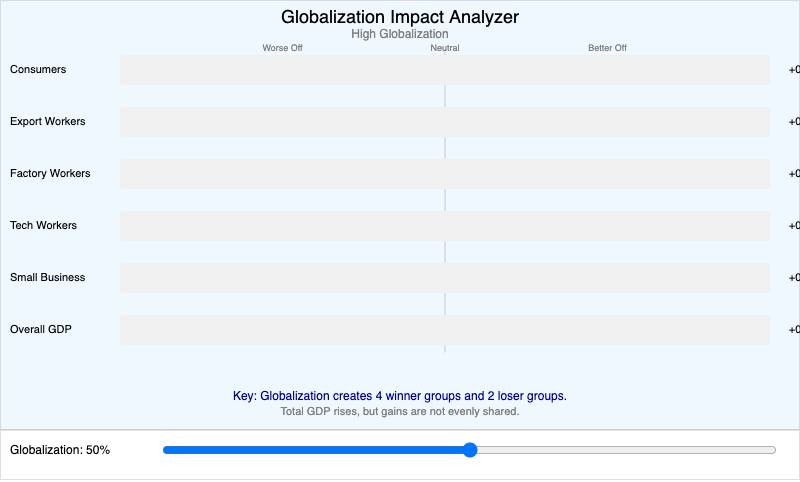
Task: Click the Overall GDP label
Action: (x=41, y=329)
